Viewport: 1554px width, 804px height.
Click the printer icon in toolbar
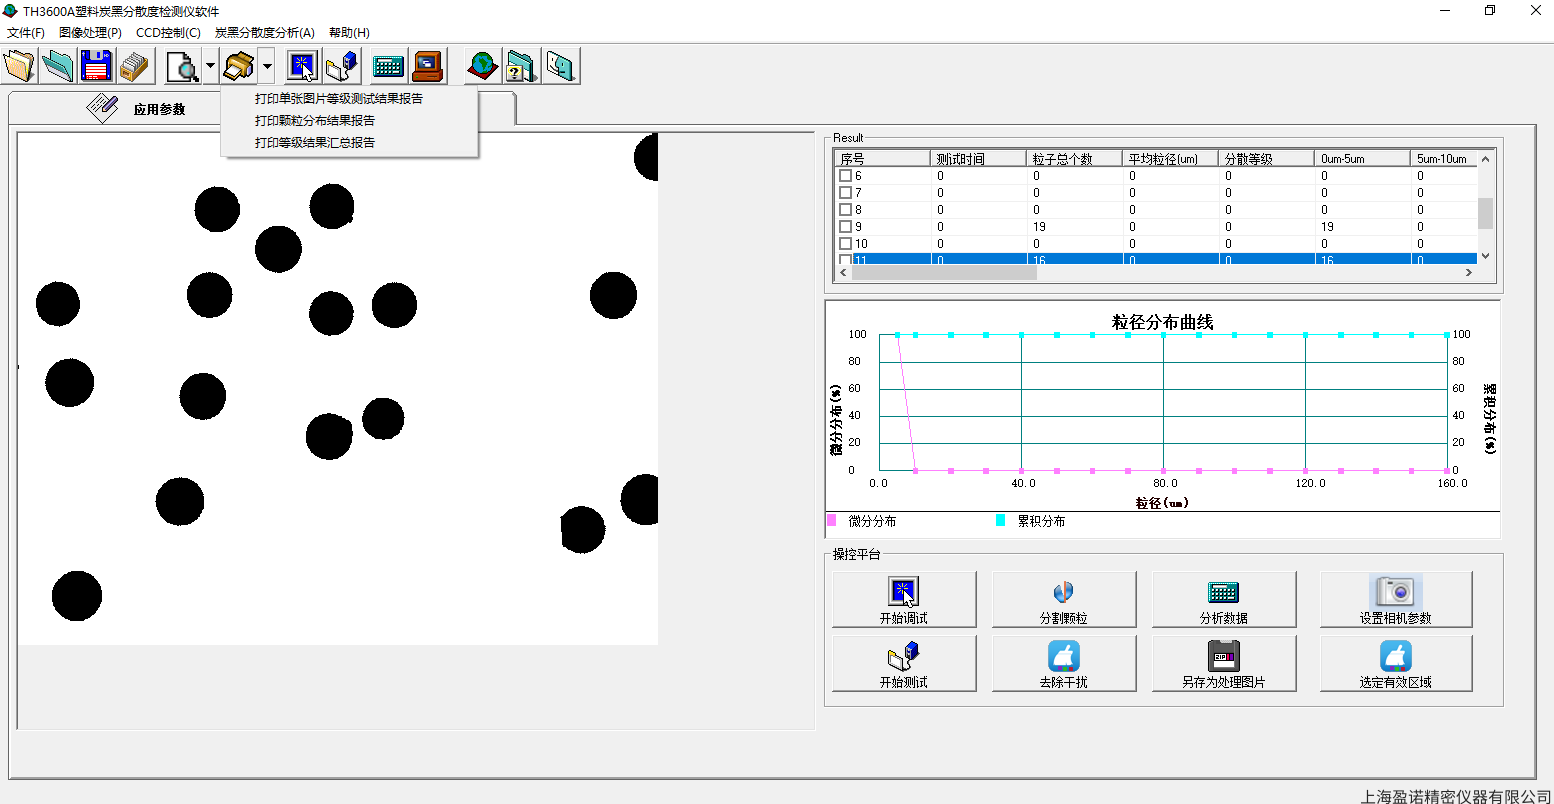pos(238,66)
